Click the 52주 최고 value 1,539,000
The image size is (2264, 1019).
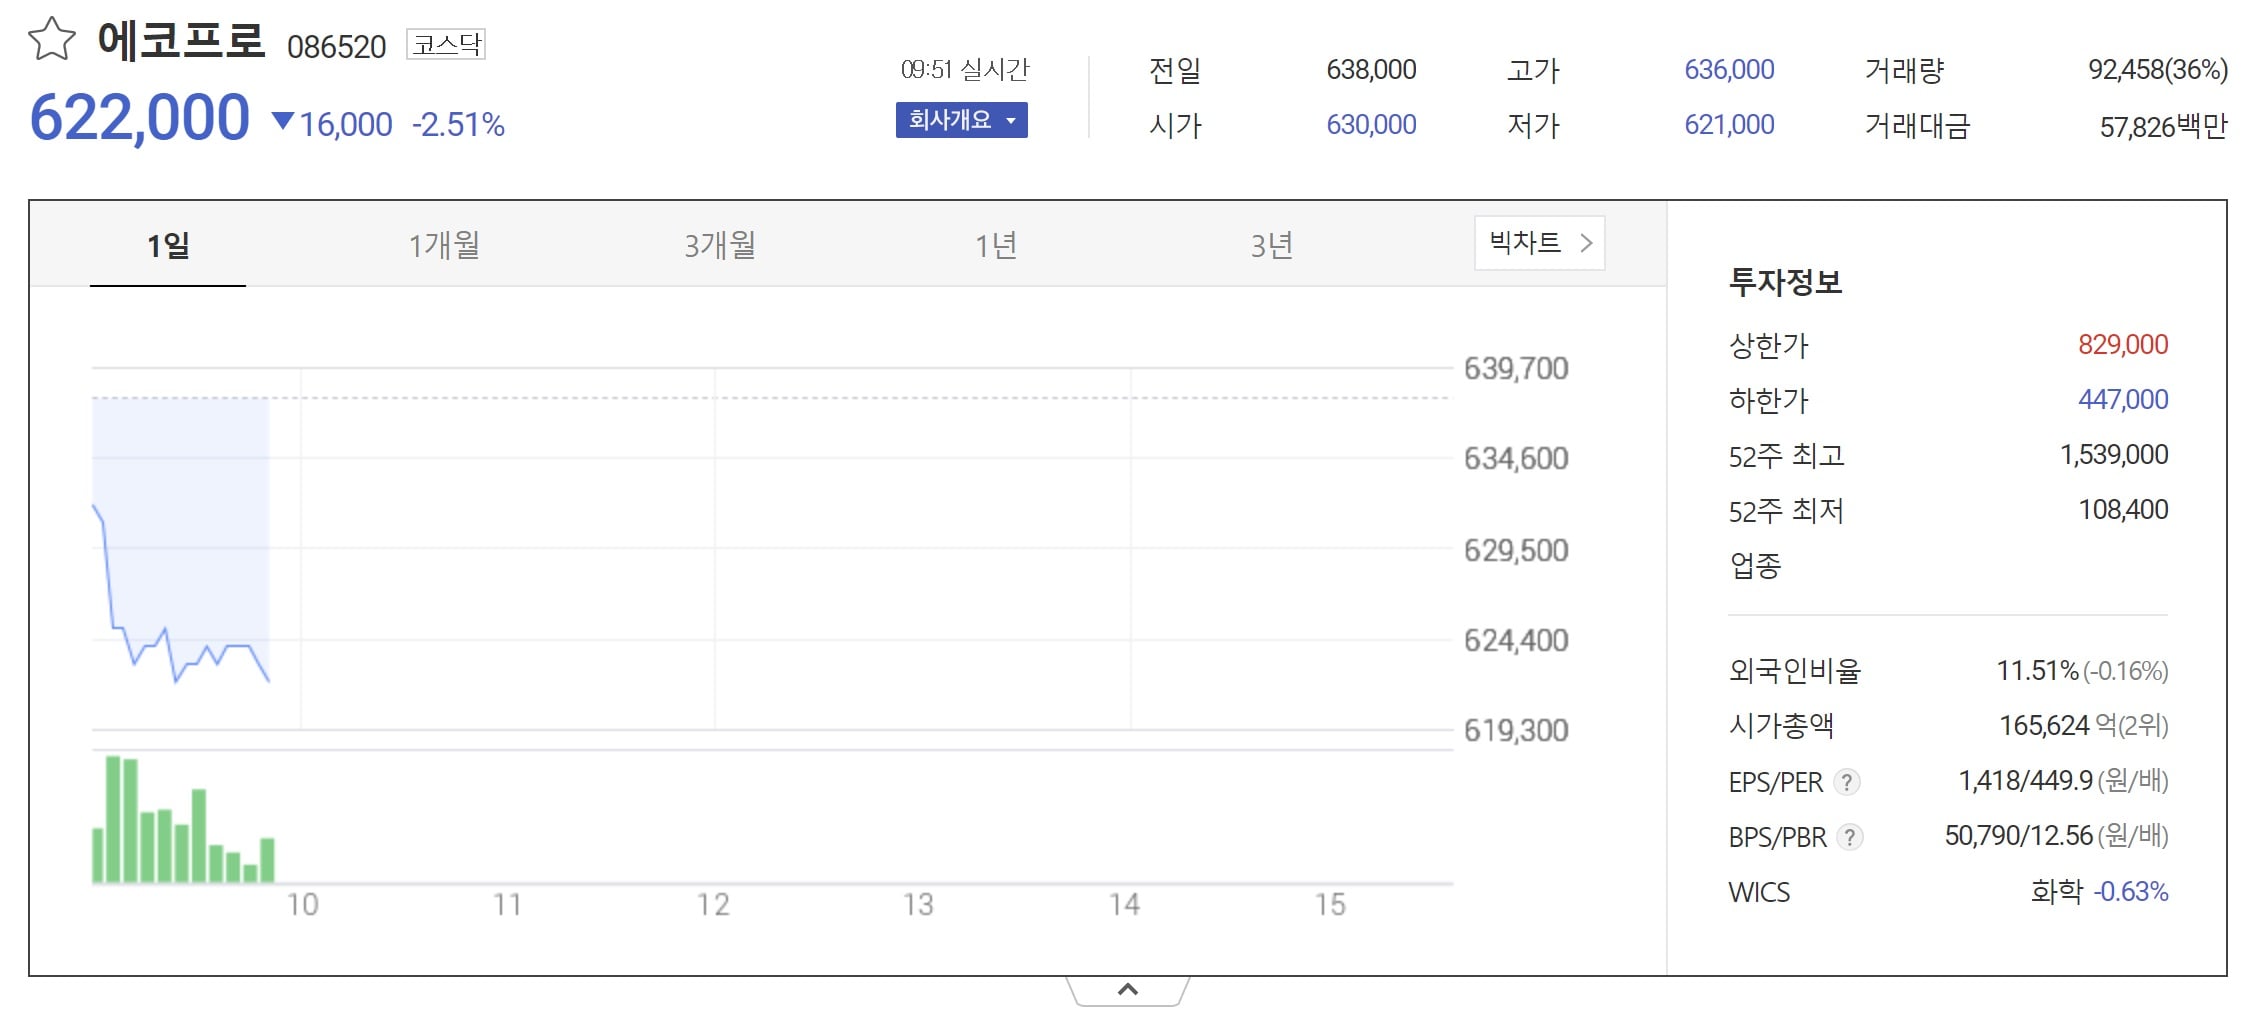(x=2114, y=454)
